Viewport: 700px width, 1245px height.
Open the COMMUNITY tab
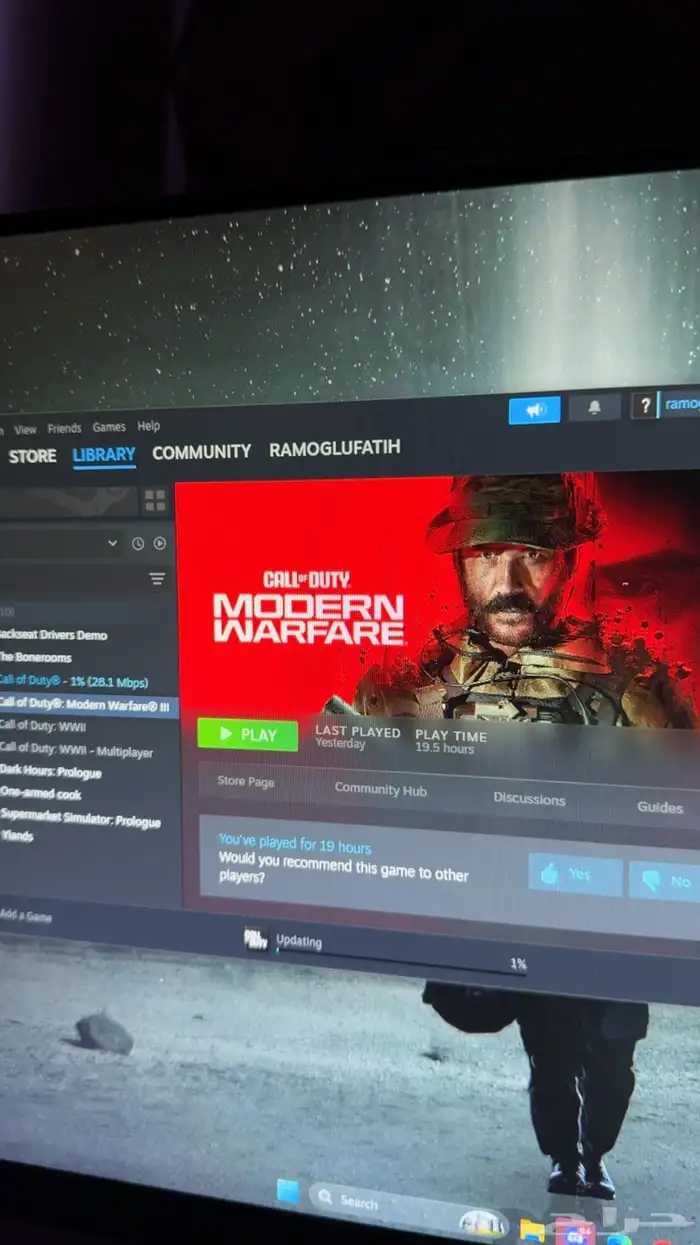coord(201,452)
